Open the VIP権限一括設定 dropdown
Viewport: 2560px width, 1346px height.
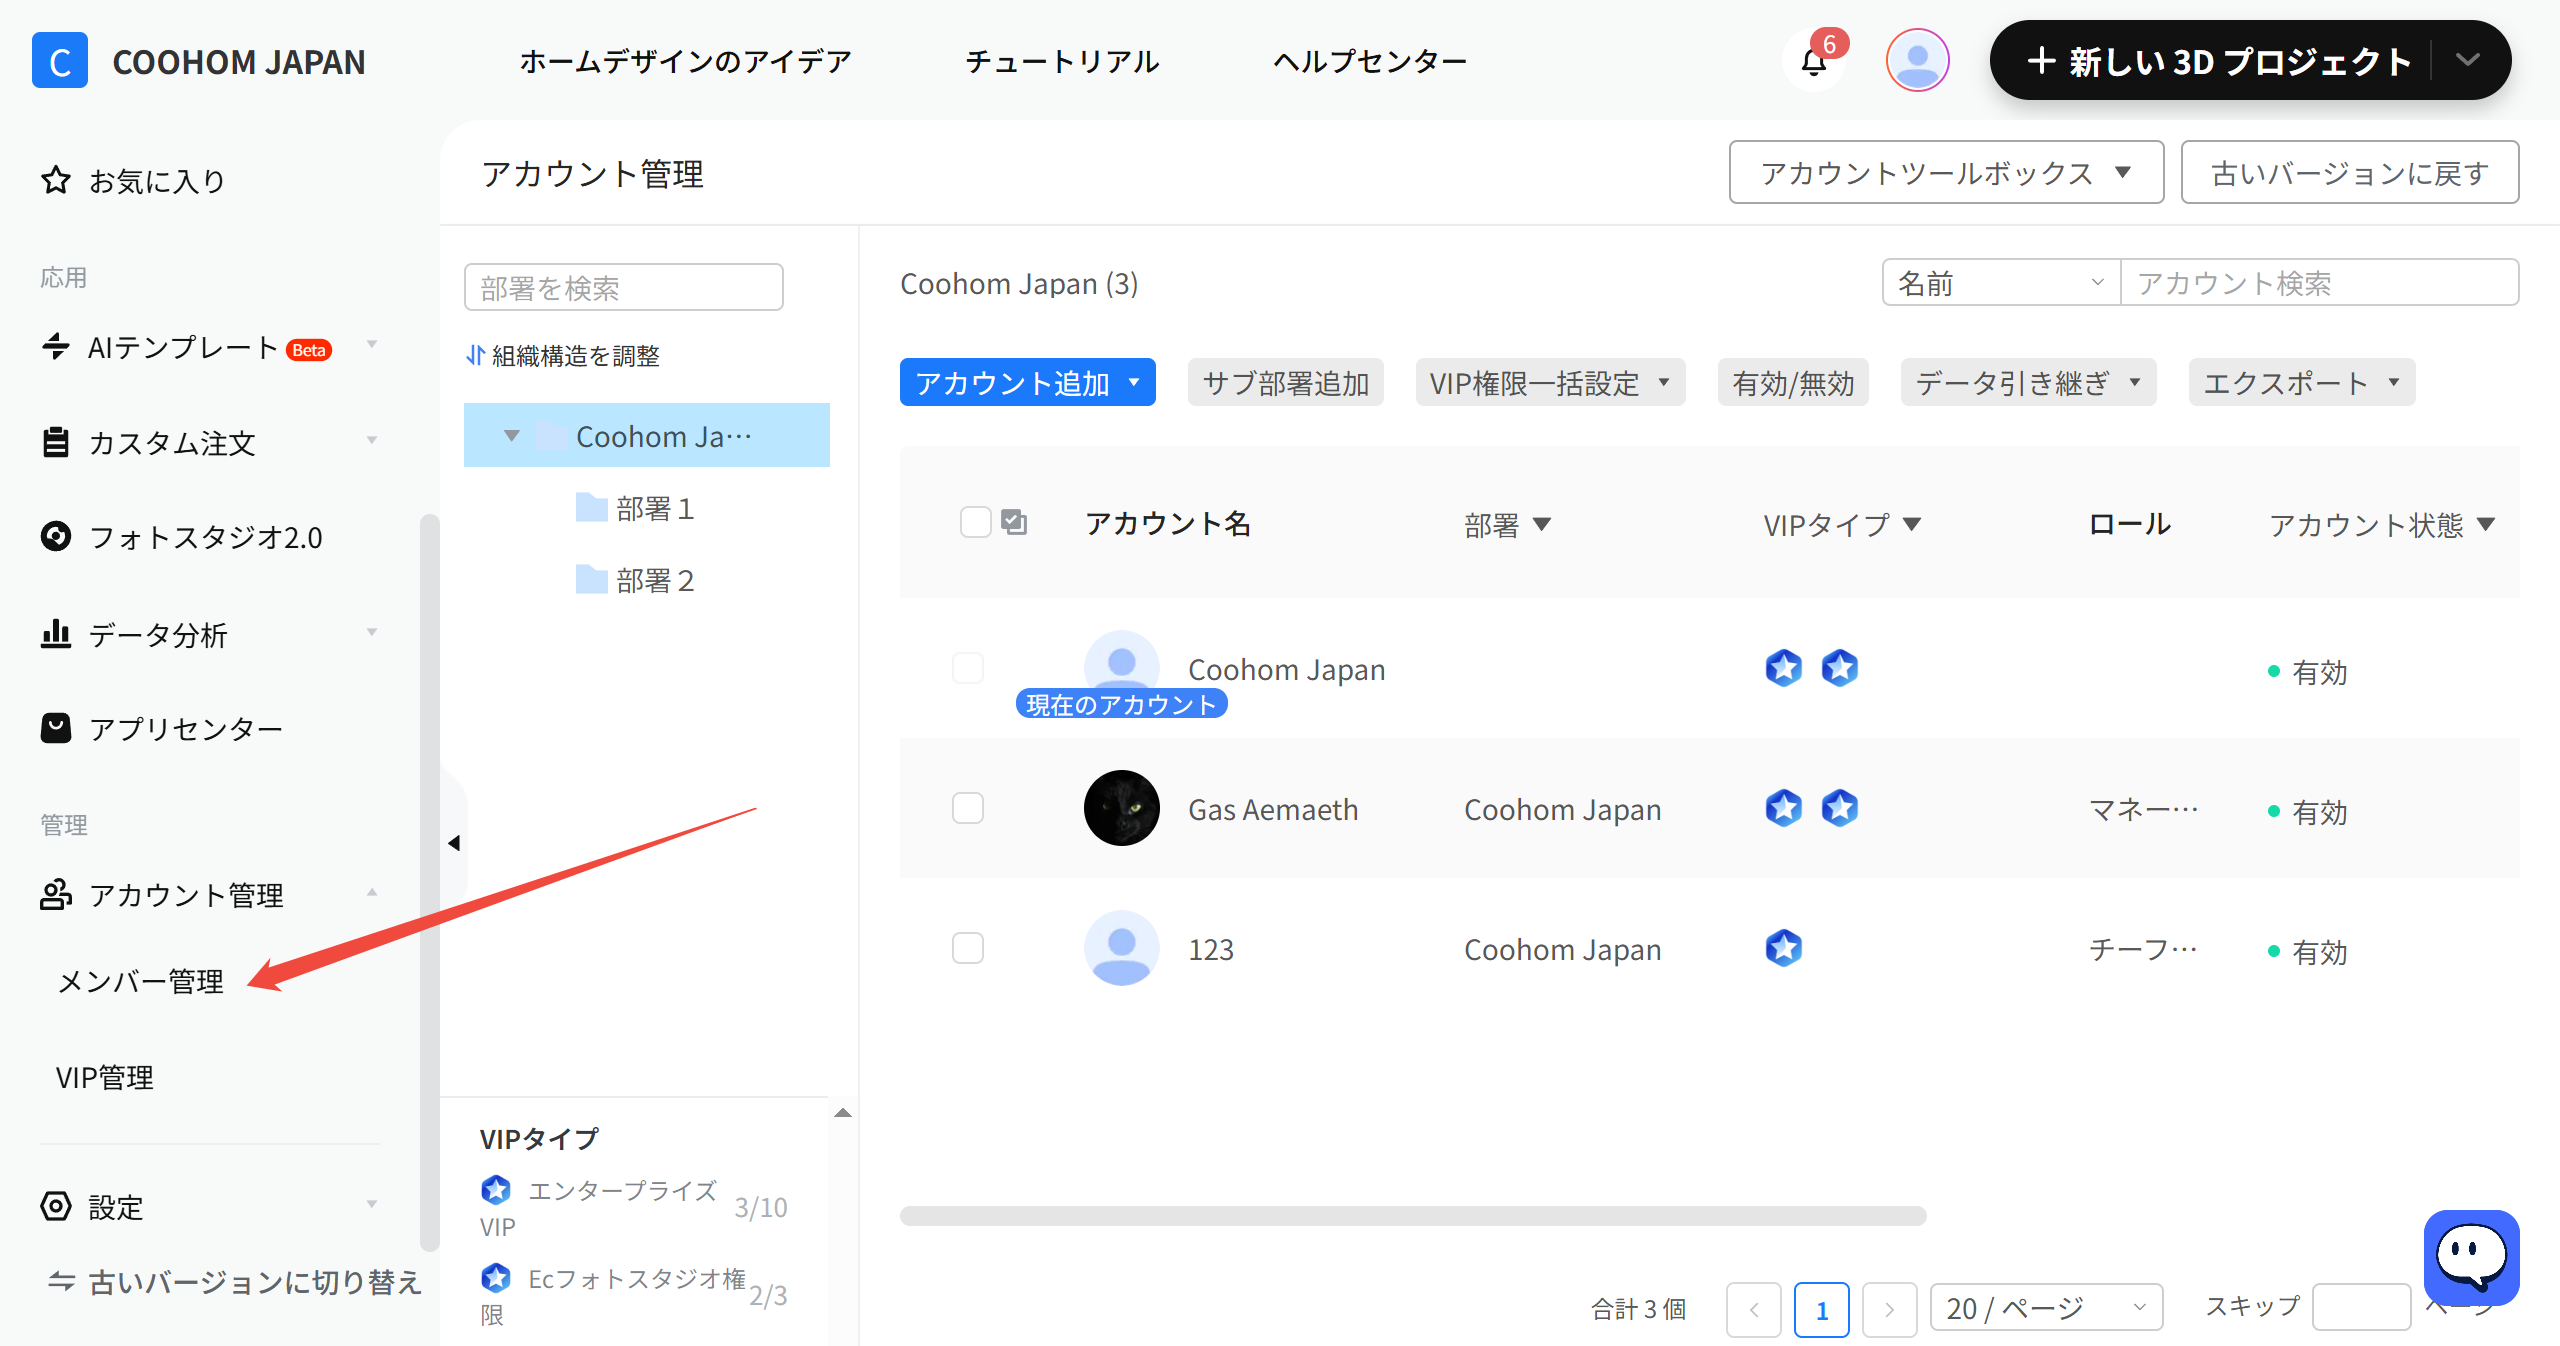[1550, 382]
